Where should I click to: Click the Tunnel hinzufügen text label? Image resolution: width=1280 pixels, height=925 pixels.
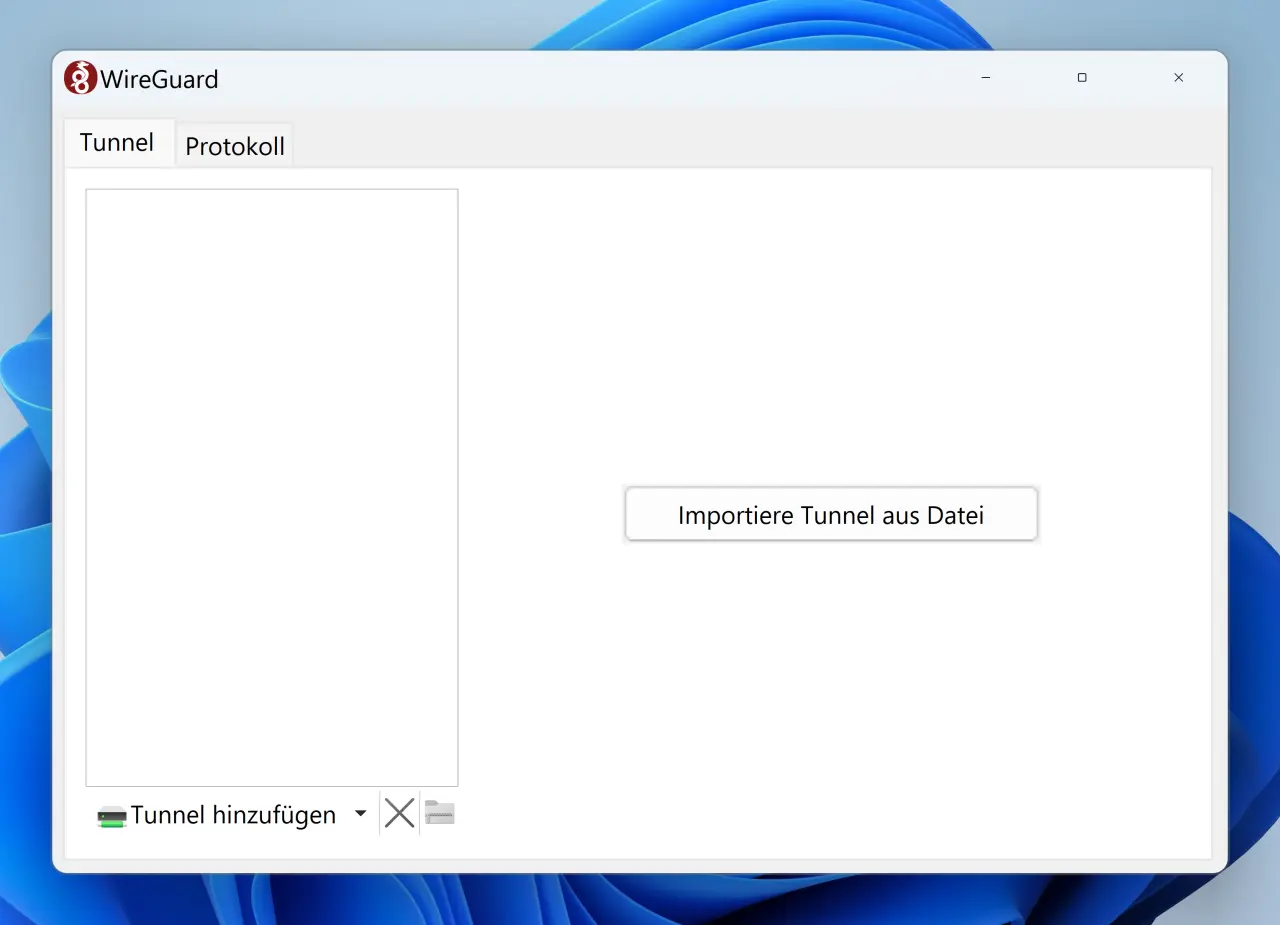point(233,815)
